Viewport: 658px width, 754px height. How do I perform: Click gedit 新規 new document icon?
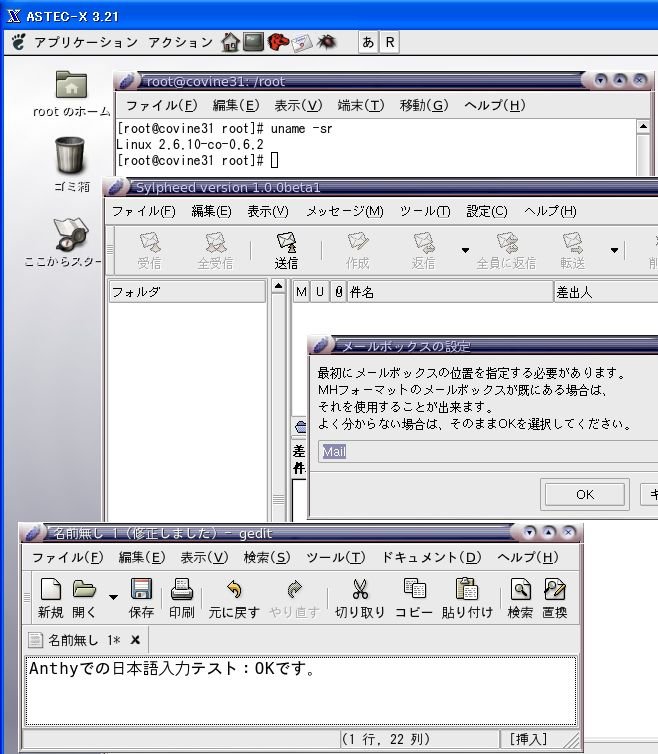(x=51, y=598)
